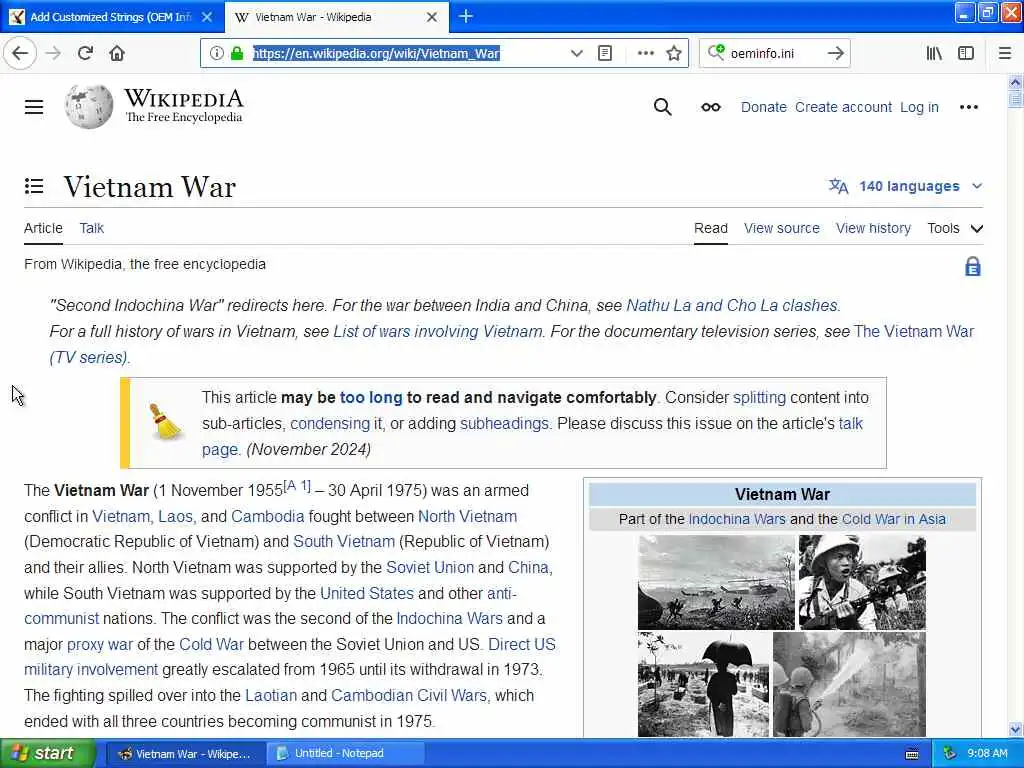Click the keyboard icon in taskbar

(x=912, y=754)
